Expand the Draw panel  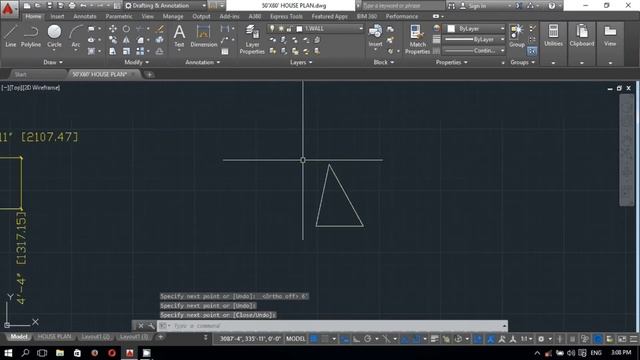pyautogui.click(x=53, y=62)
